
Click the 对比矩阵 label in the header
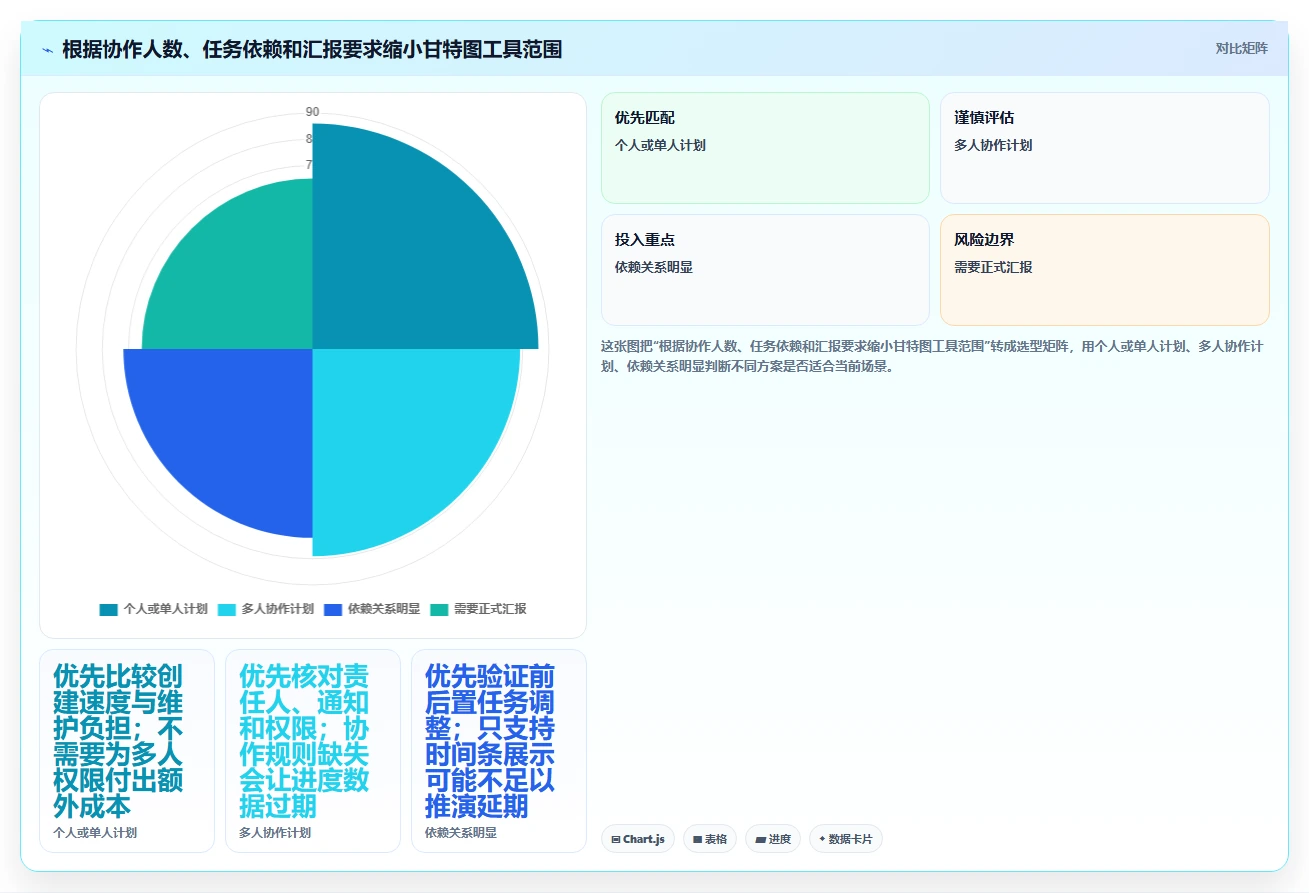(x=1241, y=48)
